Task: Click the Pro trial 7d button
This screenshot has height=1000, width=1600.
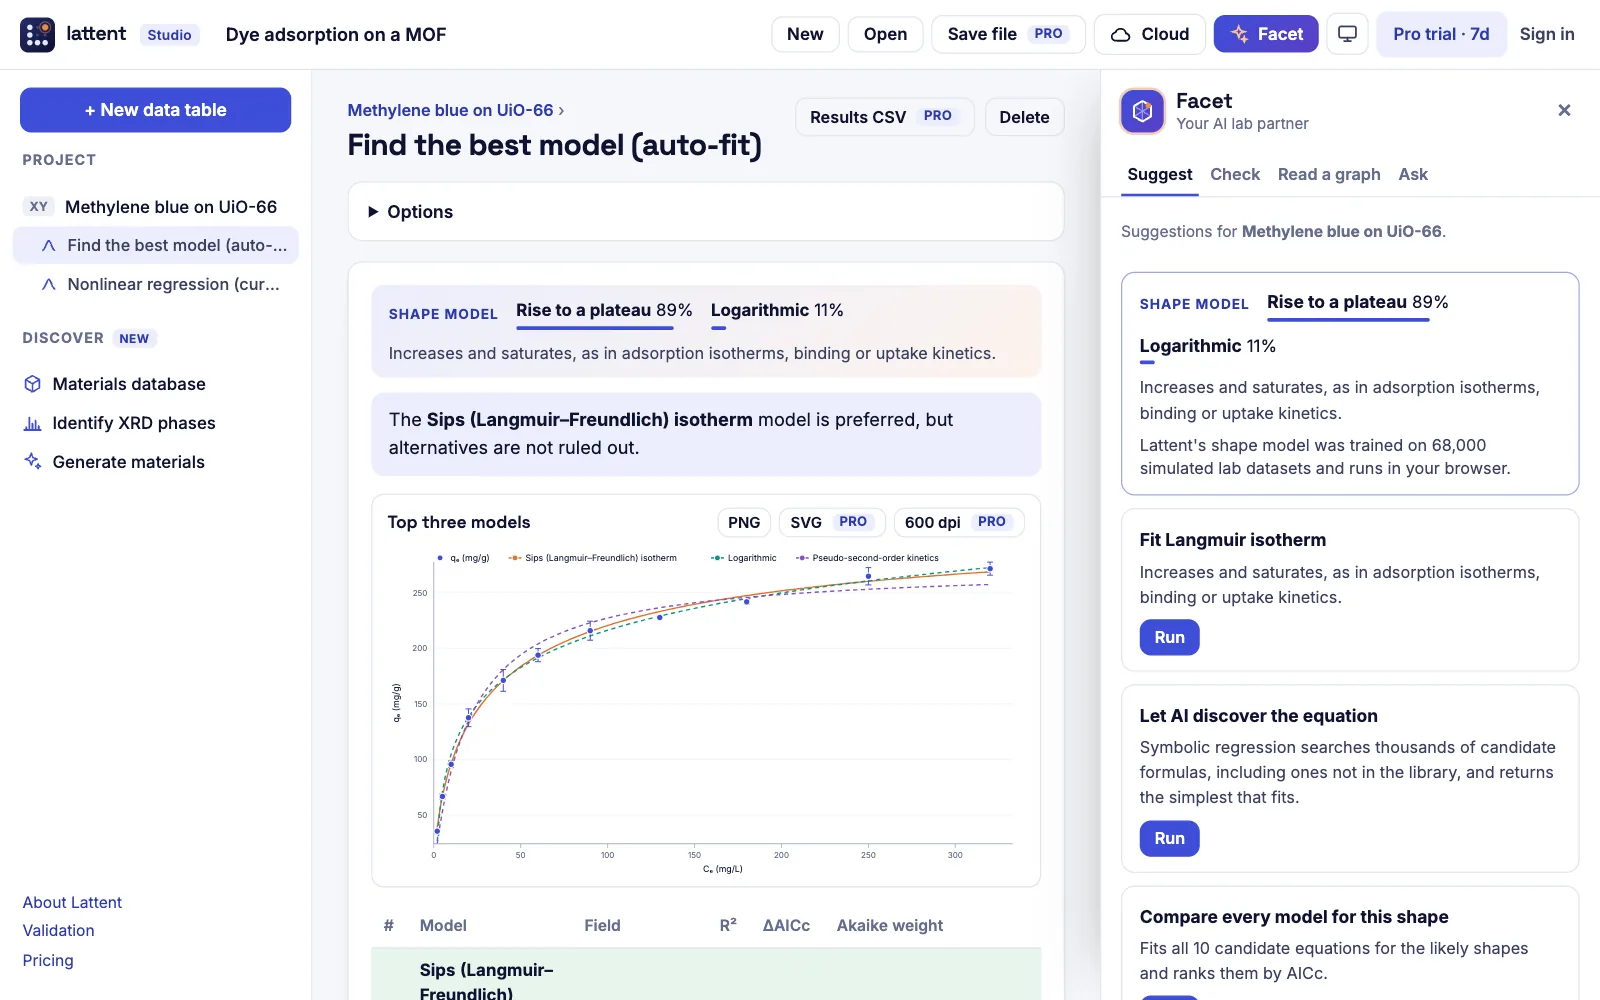Action: coord(1441,34)
